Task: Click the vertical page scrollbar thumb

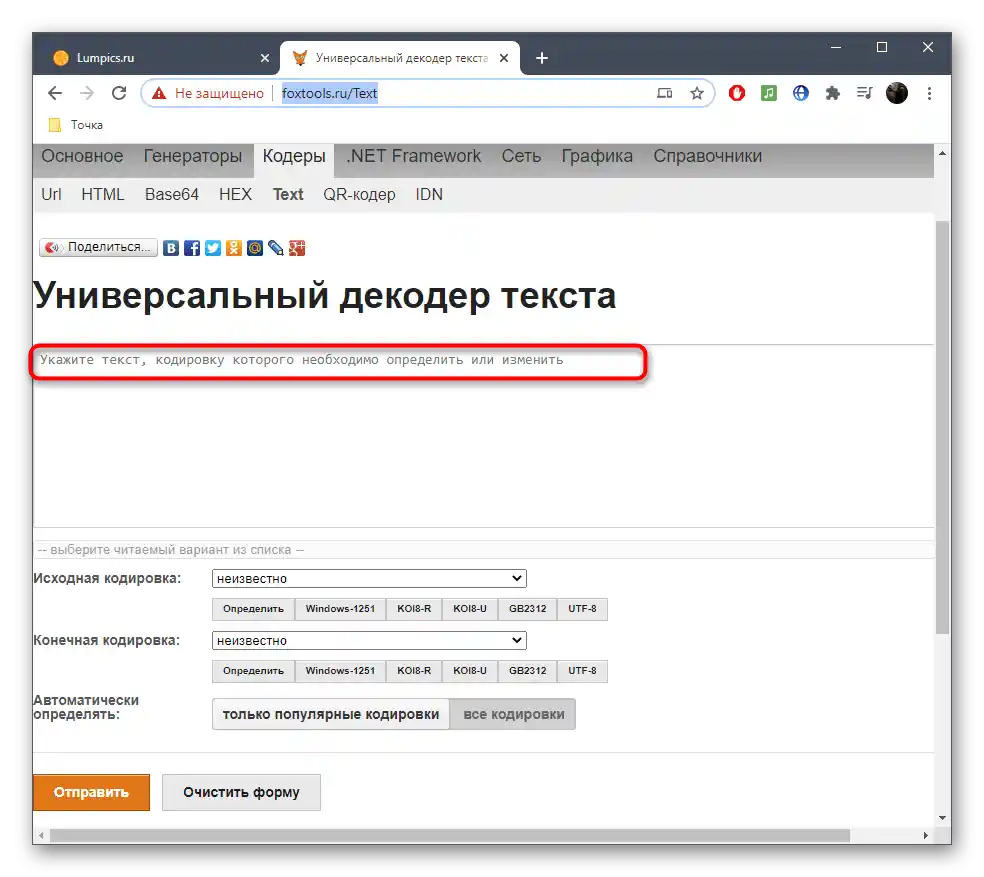Action: (x=943, y=427)
